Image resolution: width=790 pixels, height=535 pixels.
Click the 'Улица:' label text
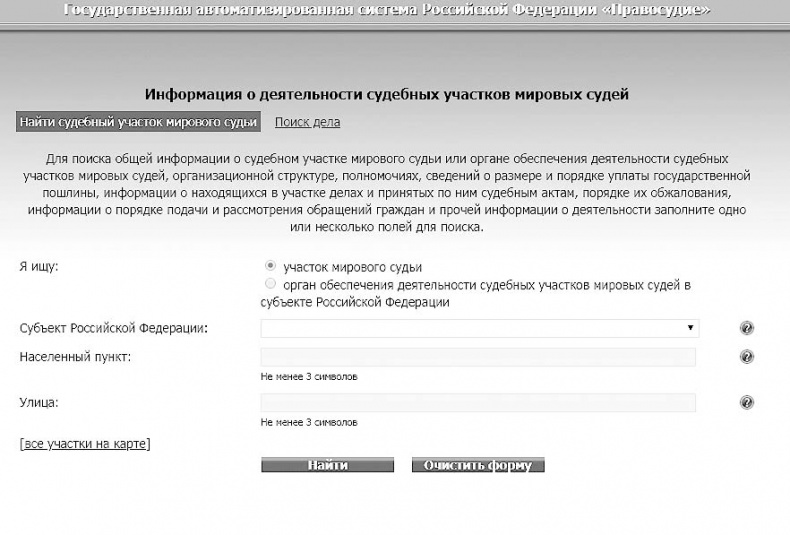40,402
